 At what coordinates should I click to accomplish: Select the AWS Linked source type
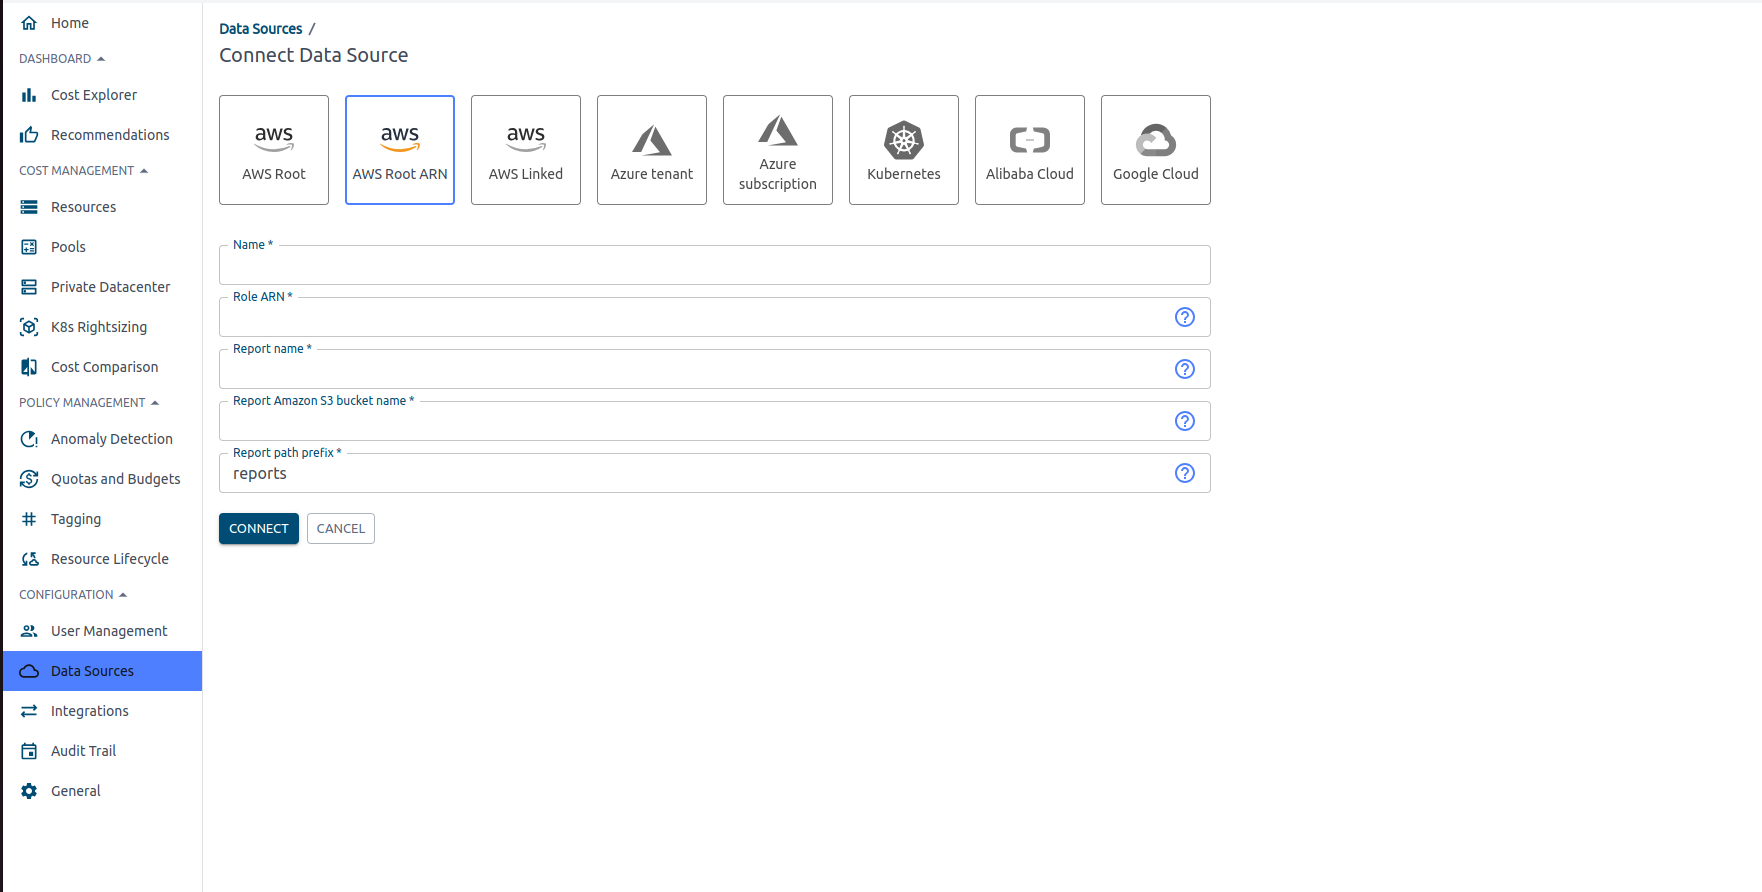526,150
